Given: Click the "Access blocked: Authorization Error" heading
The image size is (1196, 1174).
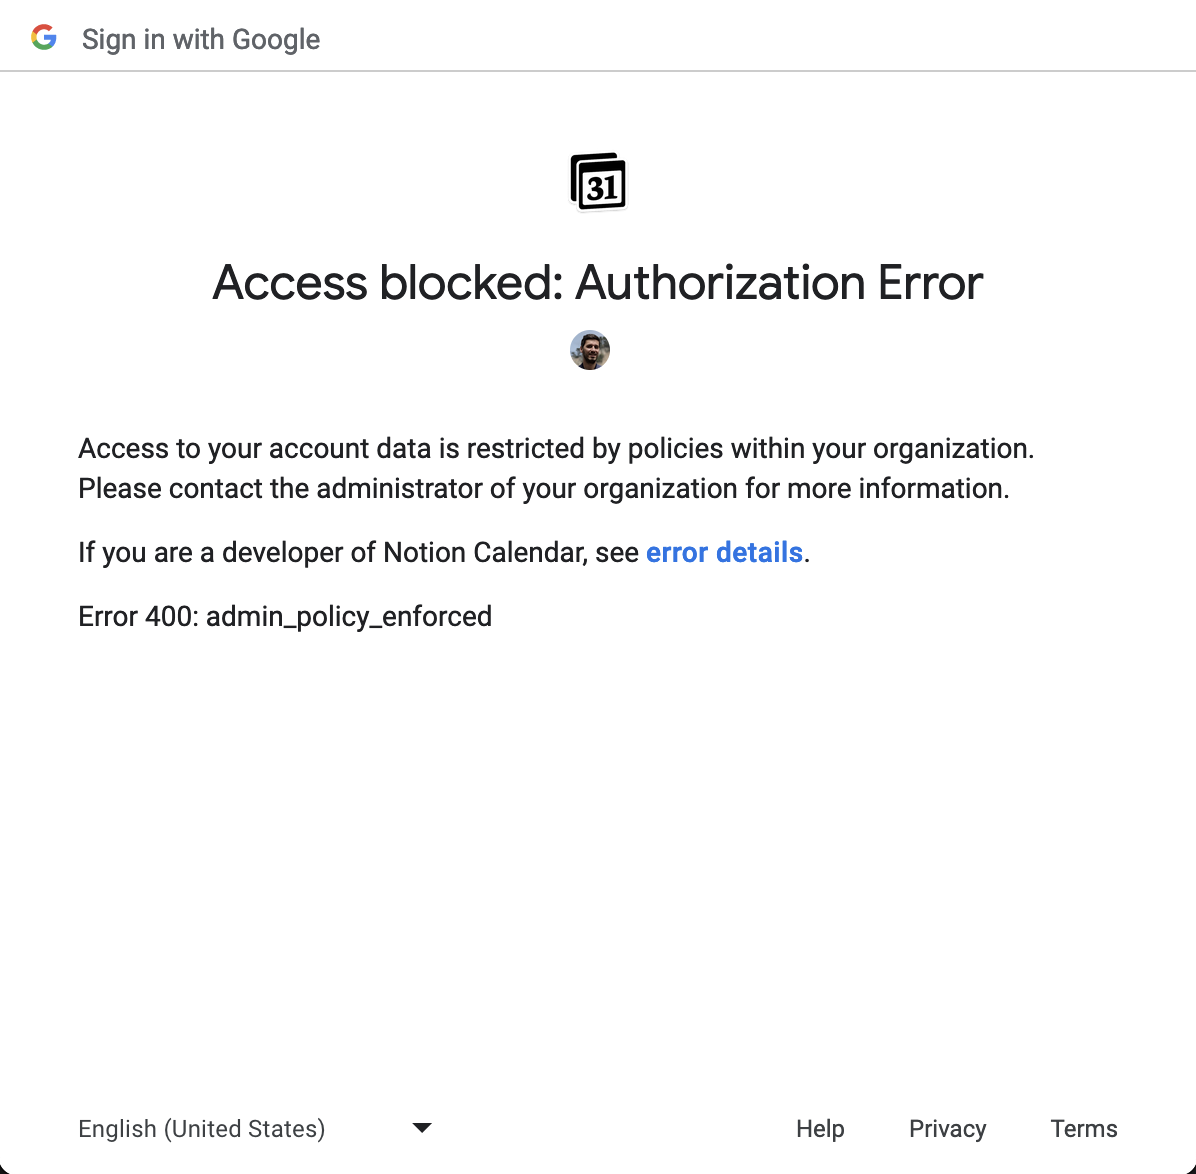Looking at the screenshot, I should coord(598,283).
